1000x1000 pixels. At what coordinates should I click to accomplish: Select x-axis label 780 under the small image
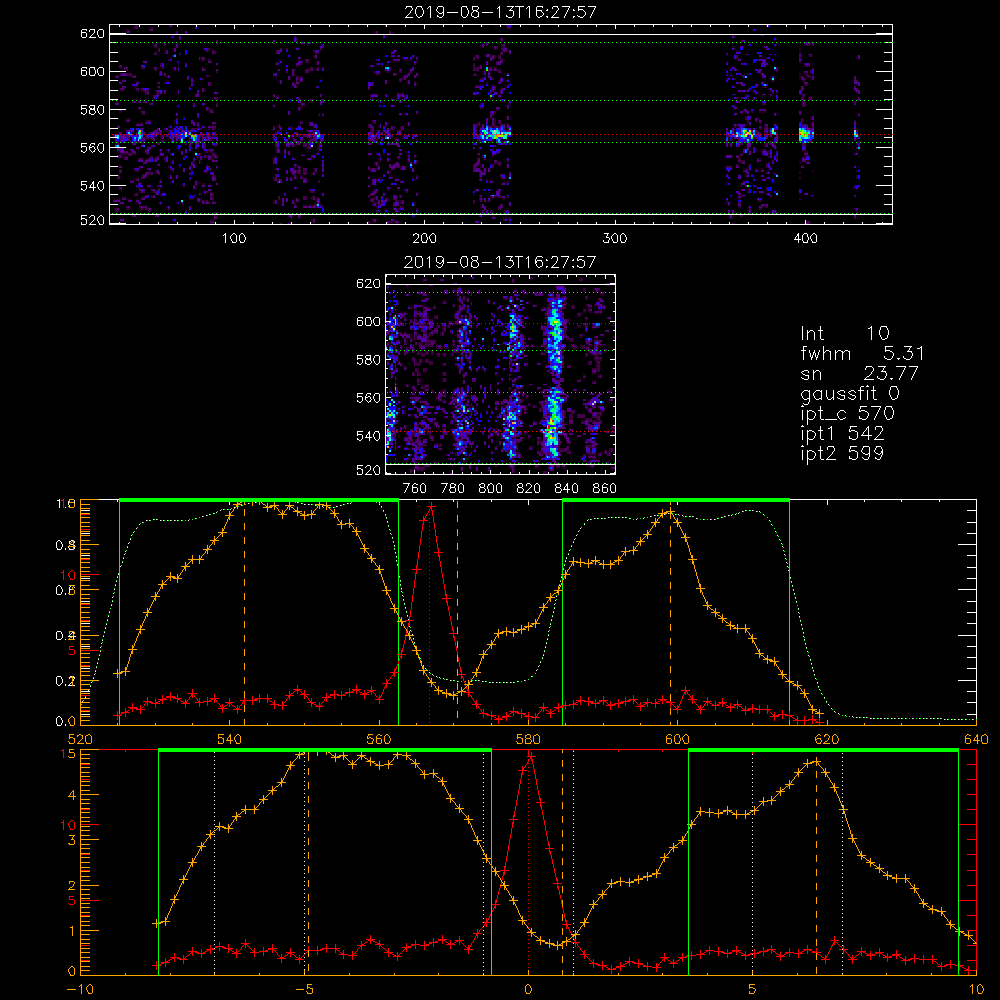[453, 489]
